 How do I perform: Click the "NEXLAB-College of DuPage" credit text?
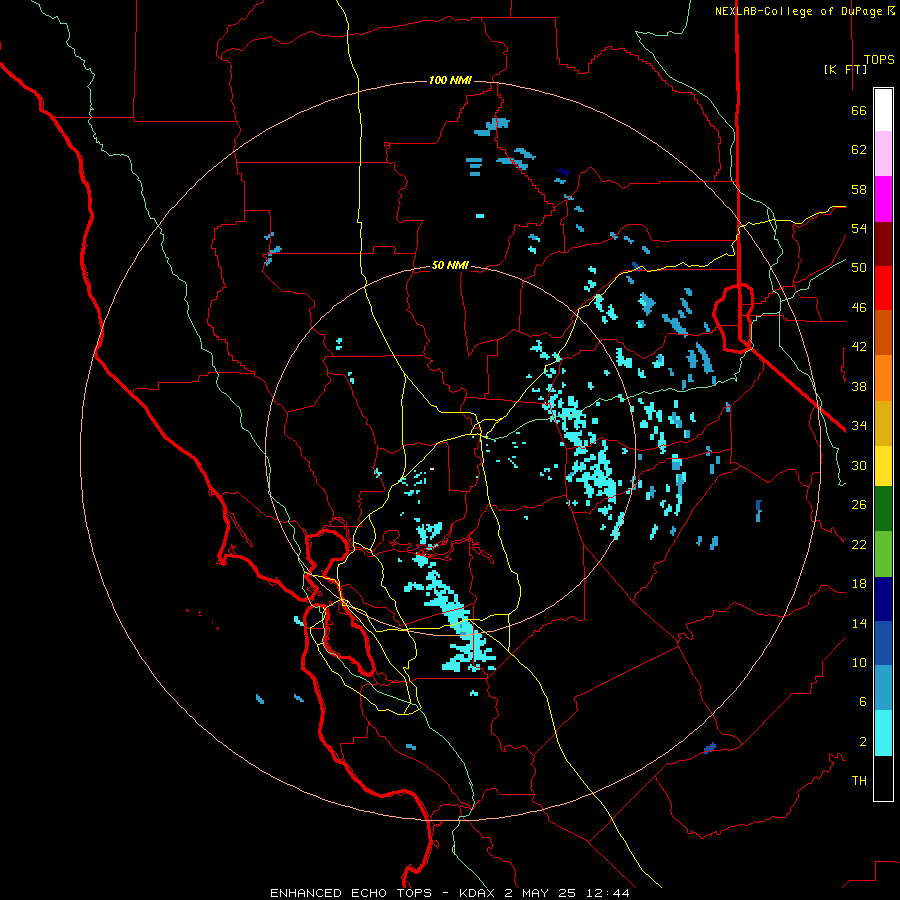(800, 11)
